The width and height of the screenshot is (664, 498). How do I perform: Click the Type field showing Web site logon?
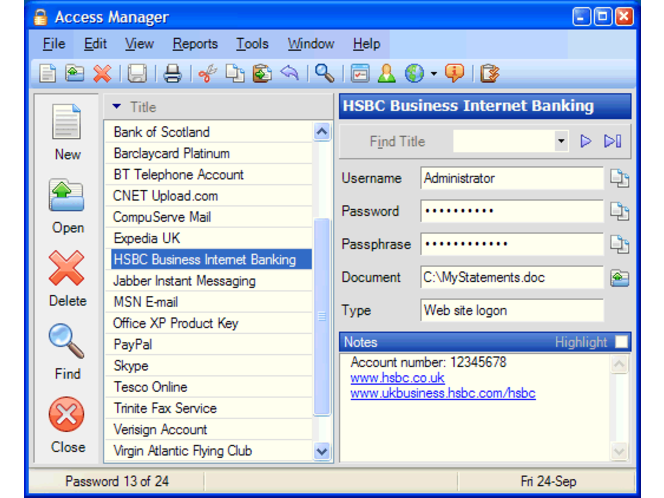click(512, 310)
